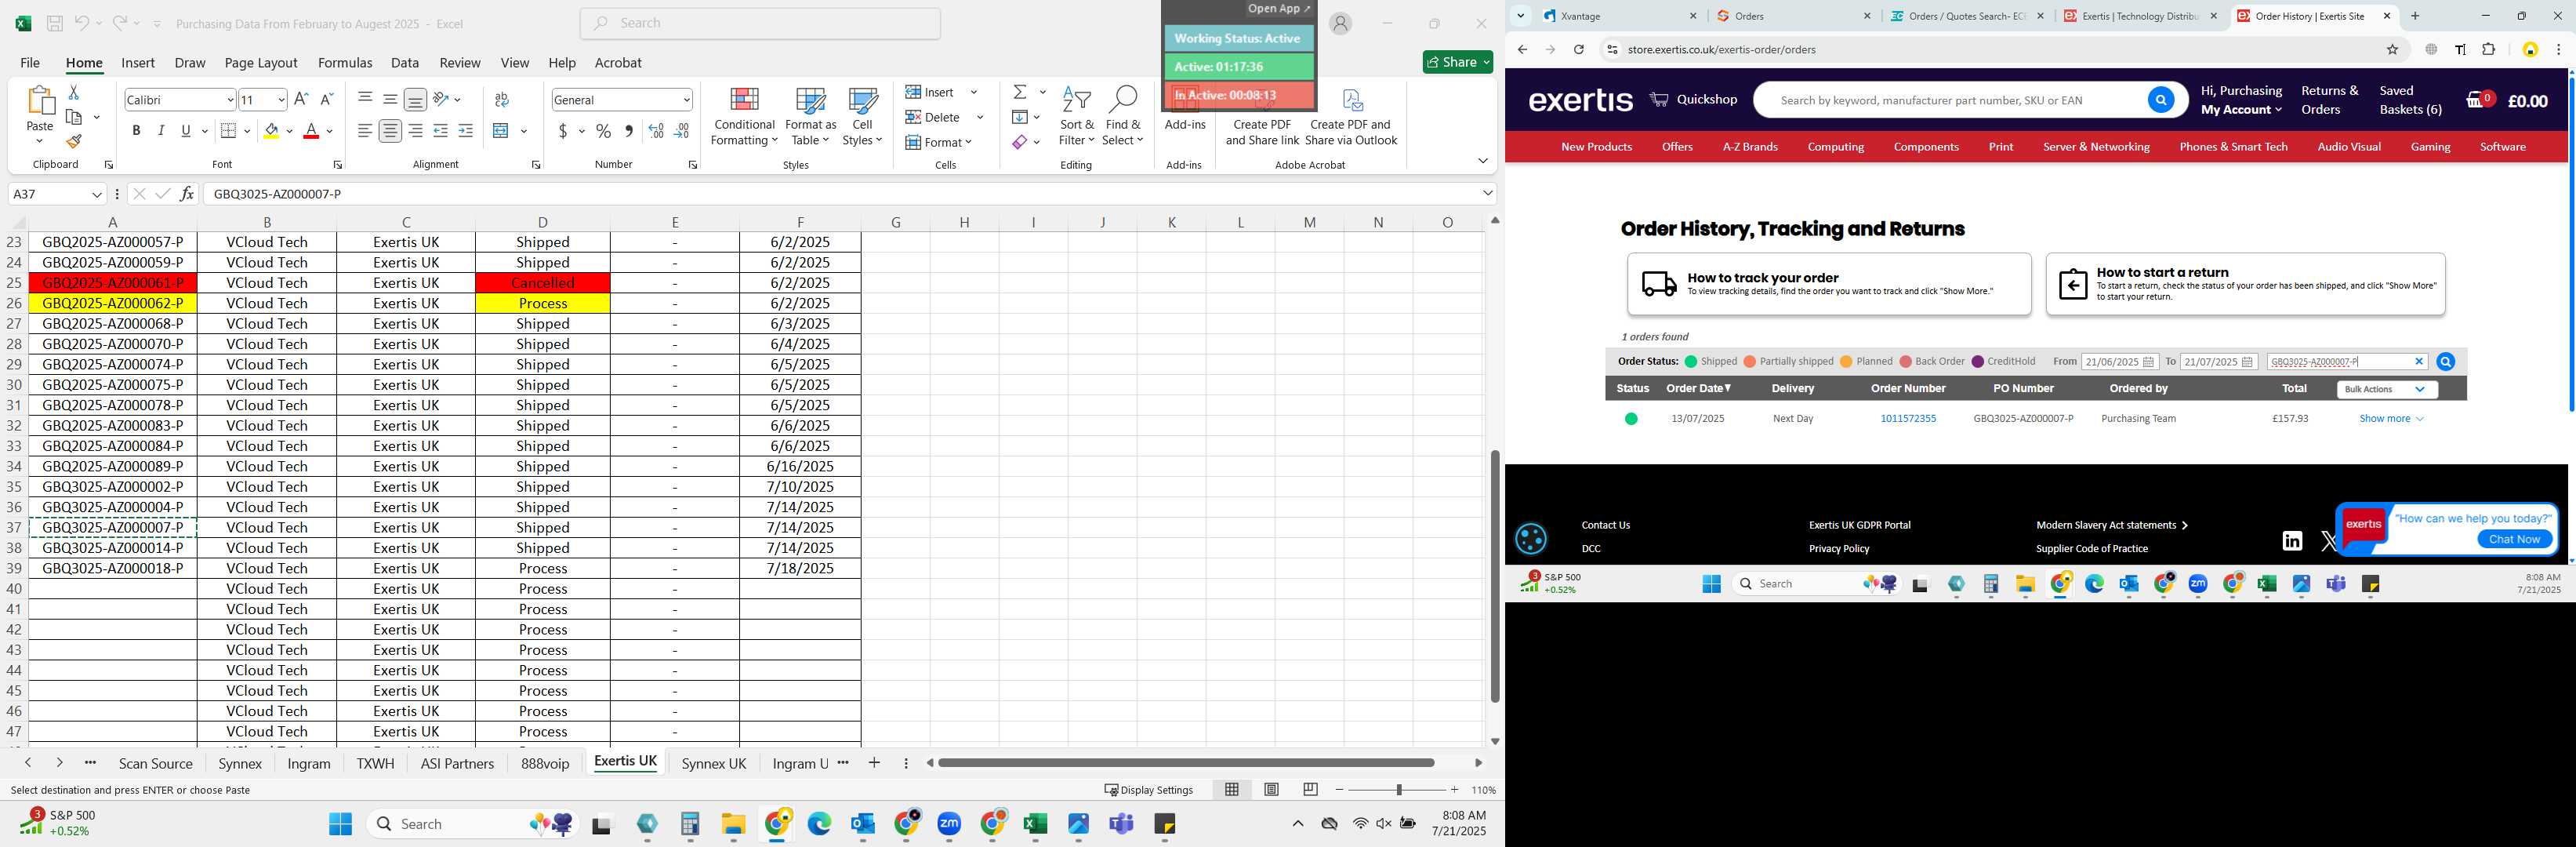Open Saved Baskets (6) link
Screen dimensions: 2576x847
pos(2410,100)
